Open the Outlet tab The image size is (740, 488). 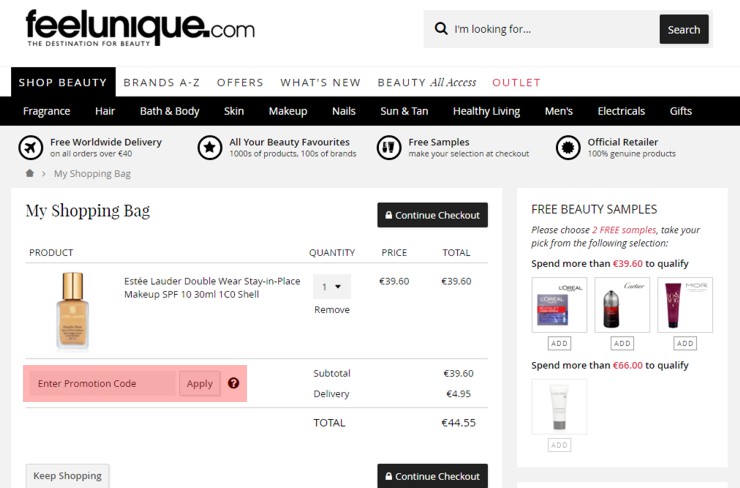pos(516,83)
